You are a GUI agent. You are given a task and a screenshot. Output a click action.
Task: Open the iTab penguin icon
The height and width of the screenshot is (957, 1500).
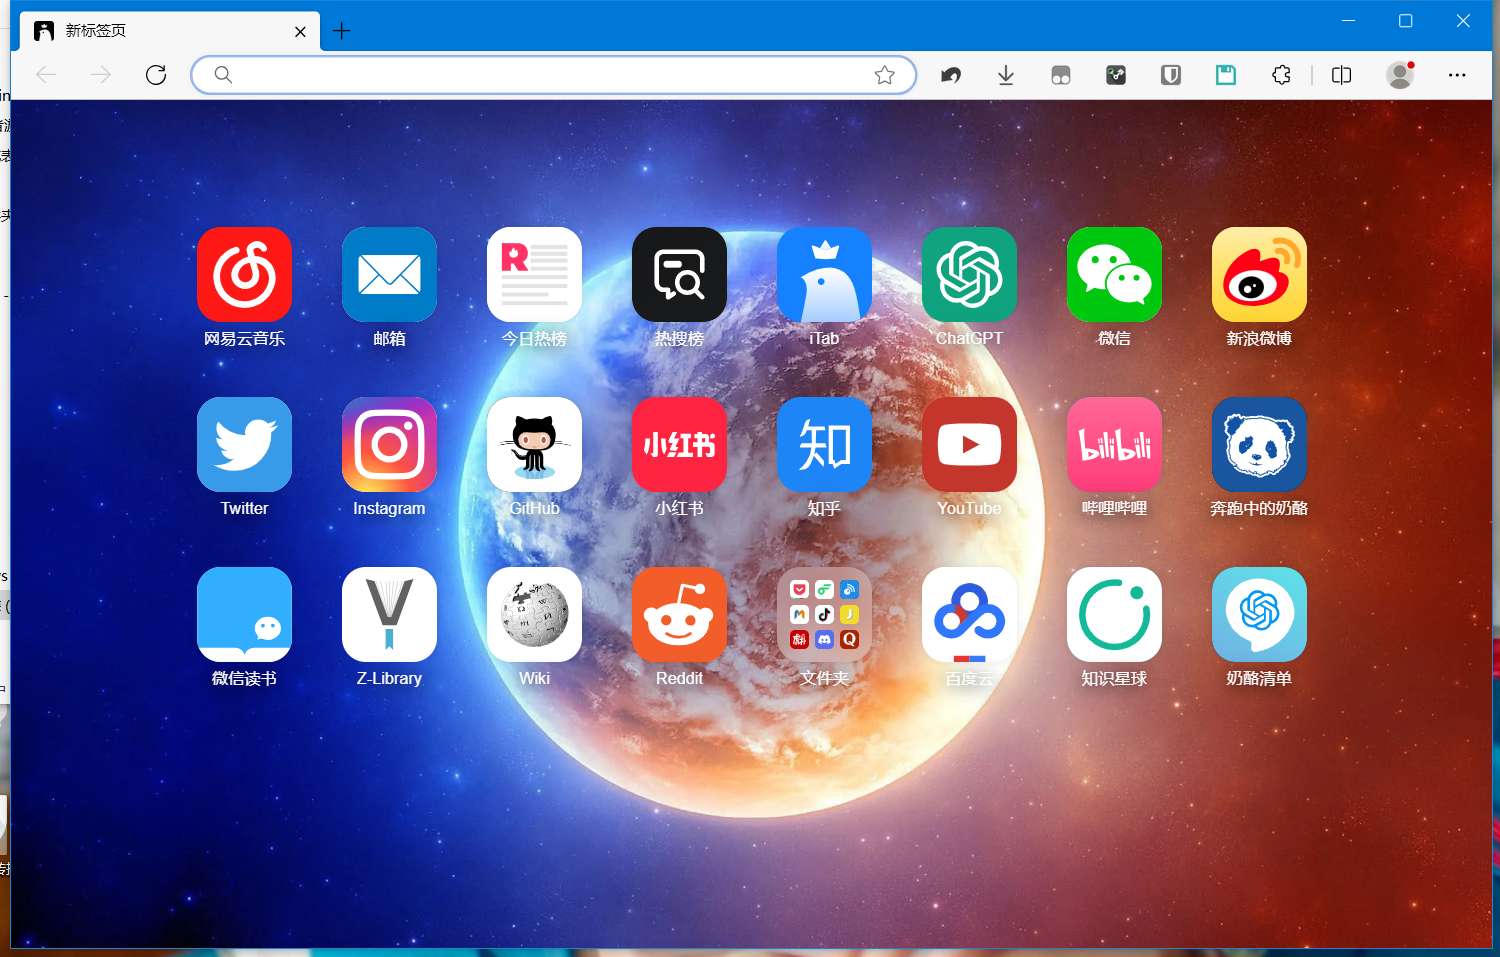[x=824, y=274]
